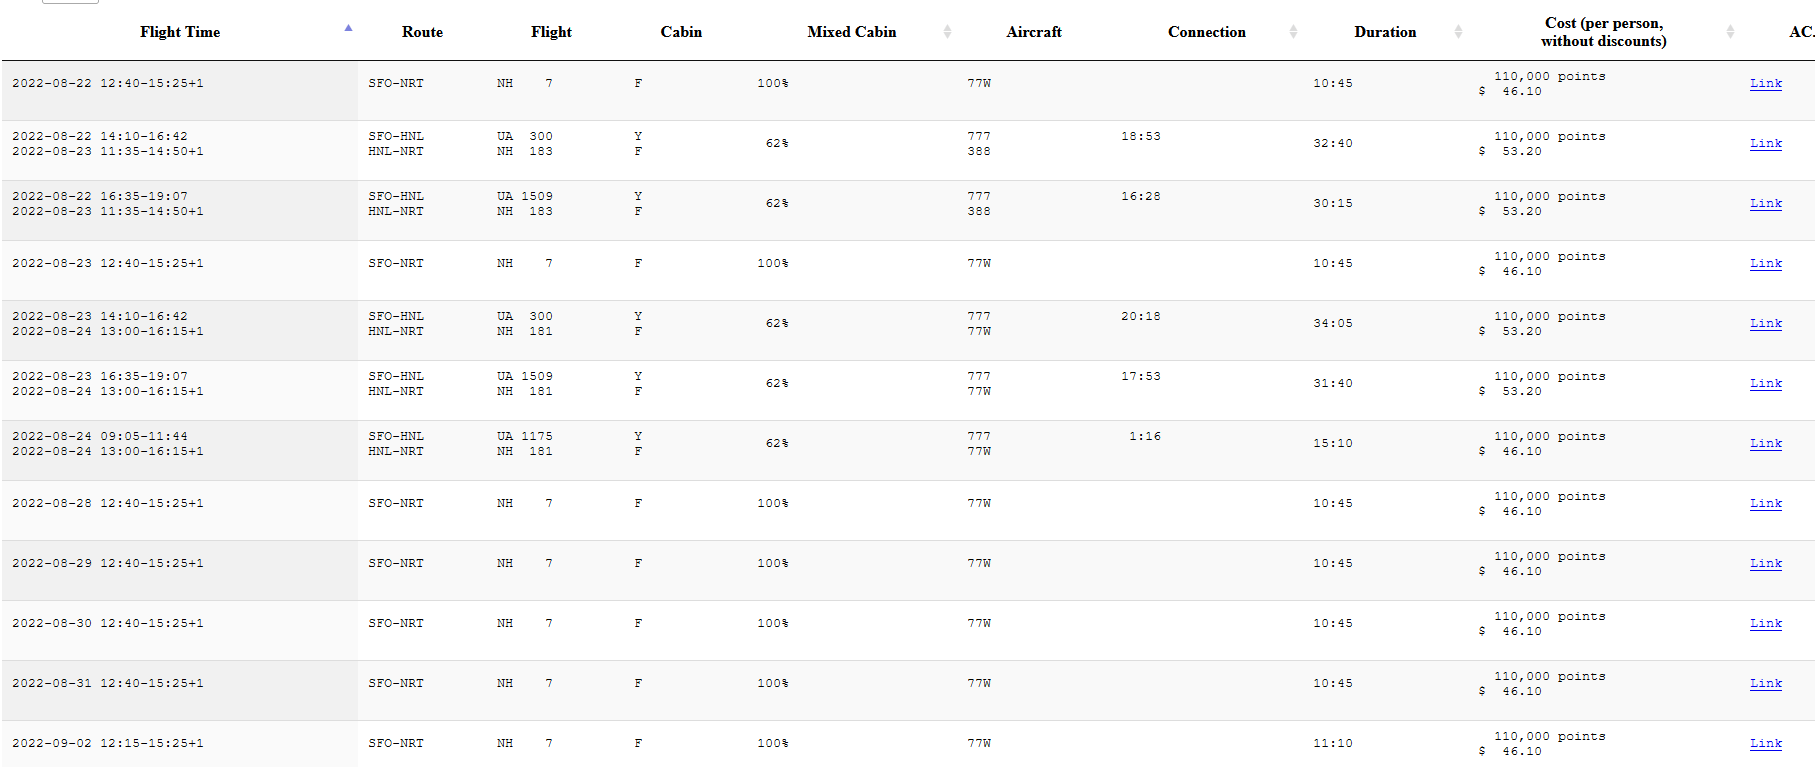Click the Duration column sort arrows
The height and width of the screenshot is (767, 1815).
coord(1458,32)
